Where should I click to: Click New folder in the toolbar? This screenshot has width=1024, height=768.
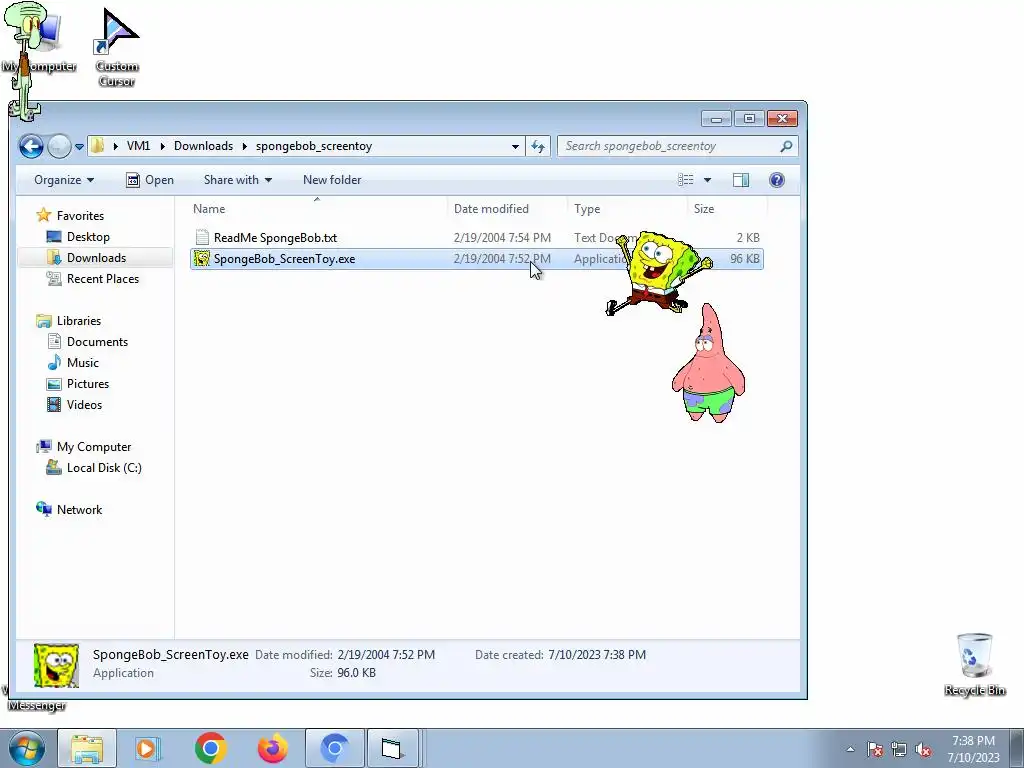(x=332, y=180)
